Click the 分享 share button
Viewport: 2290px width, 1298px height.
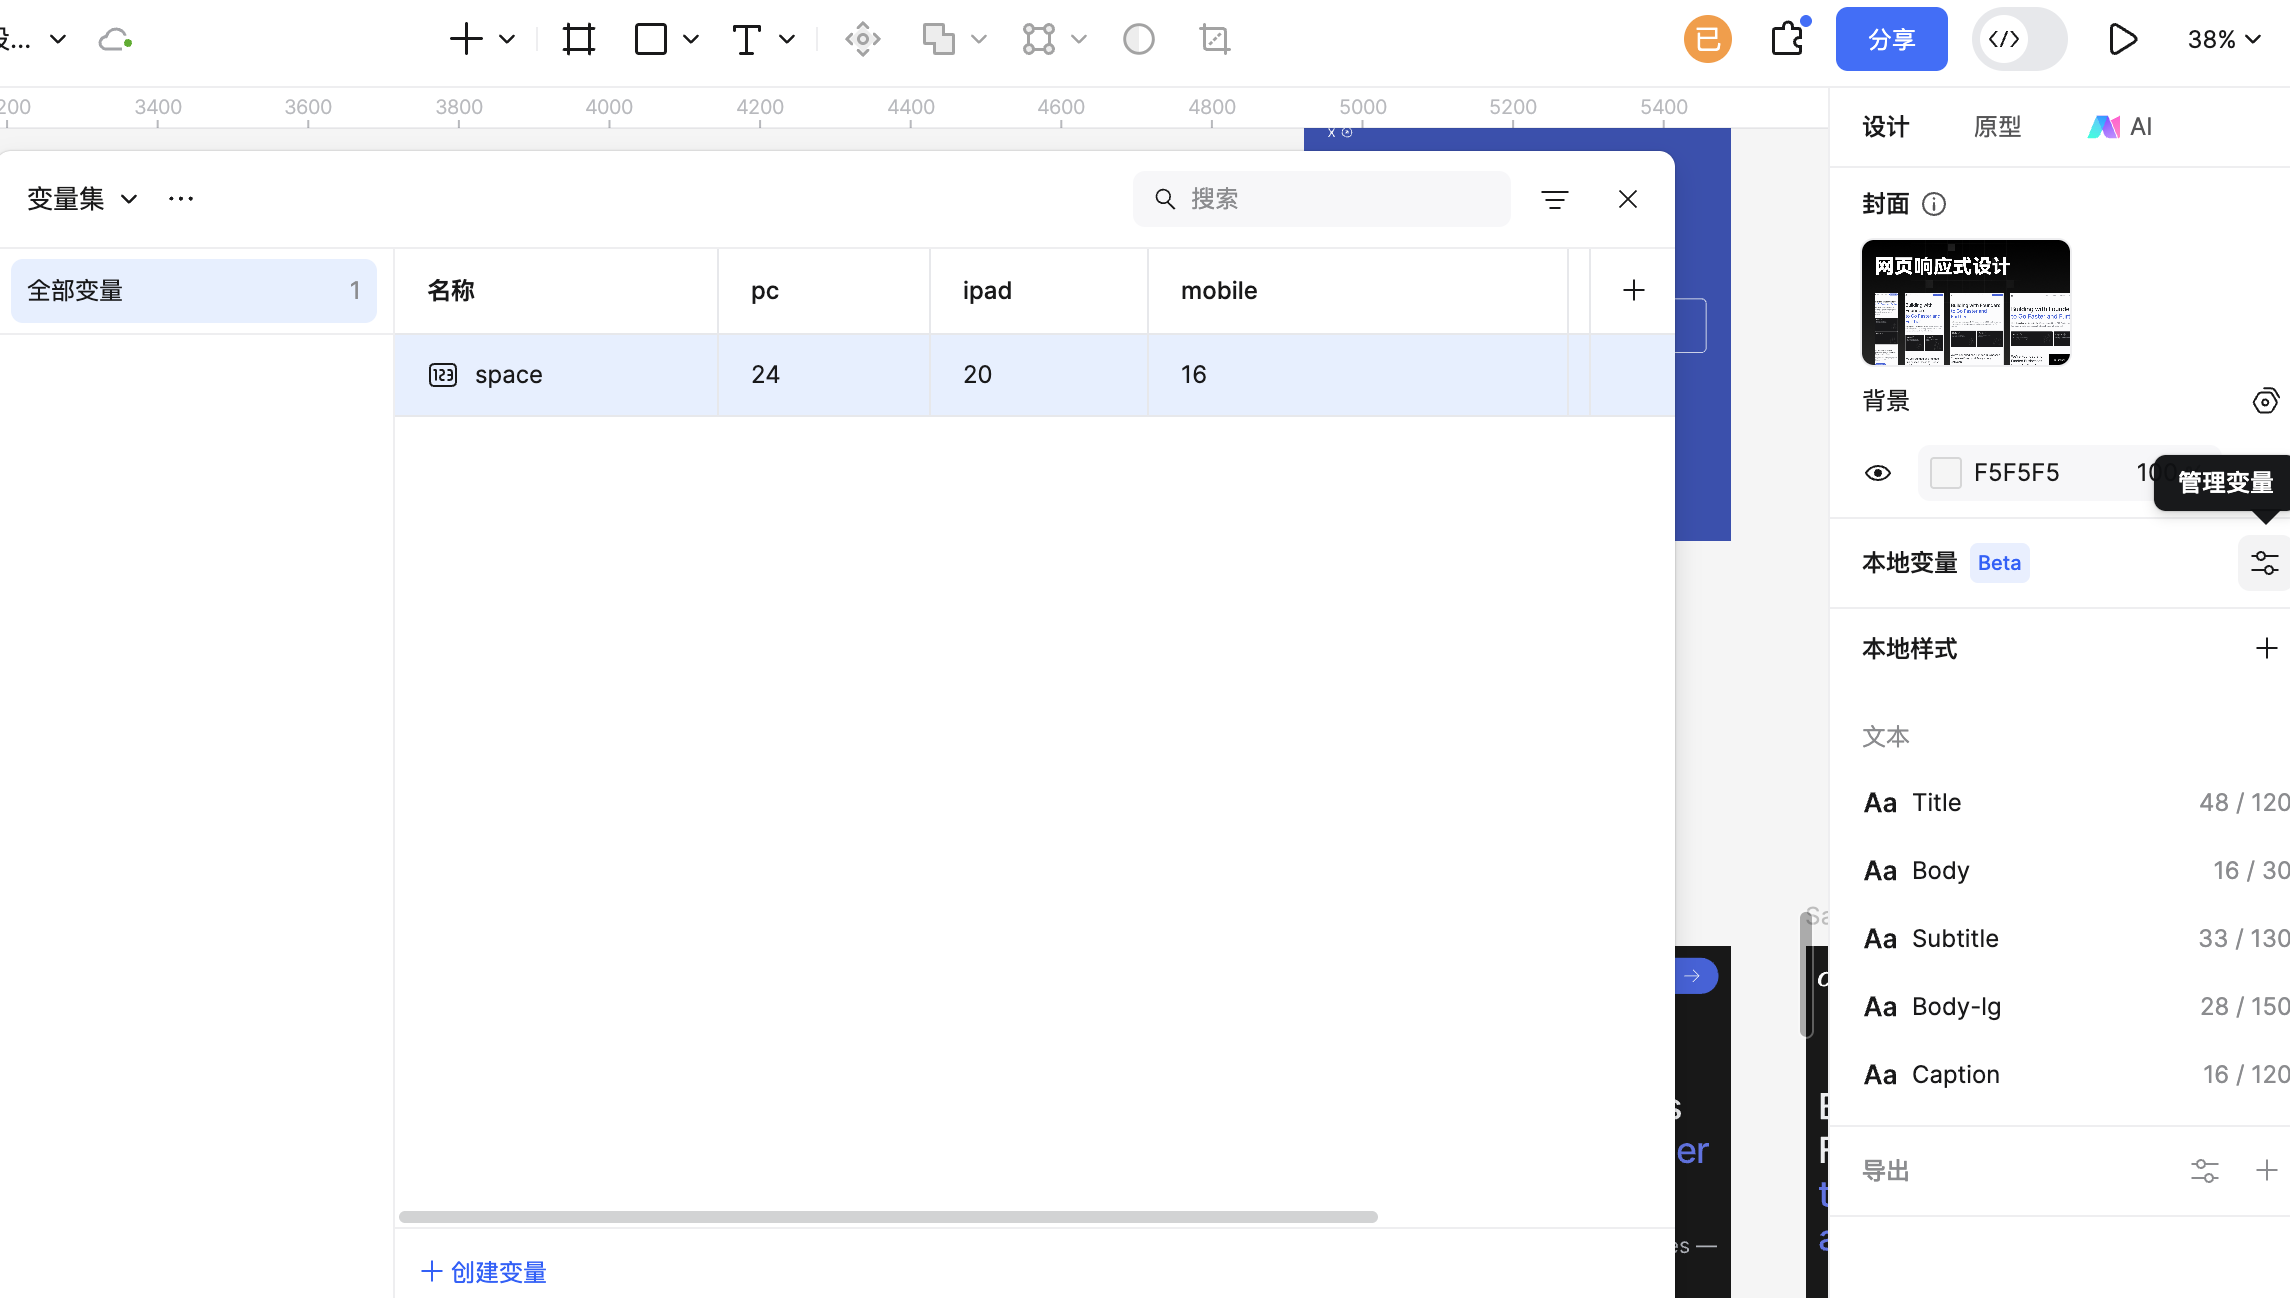pyautogui.click(x=1890, y=40)
